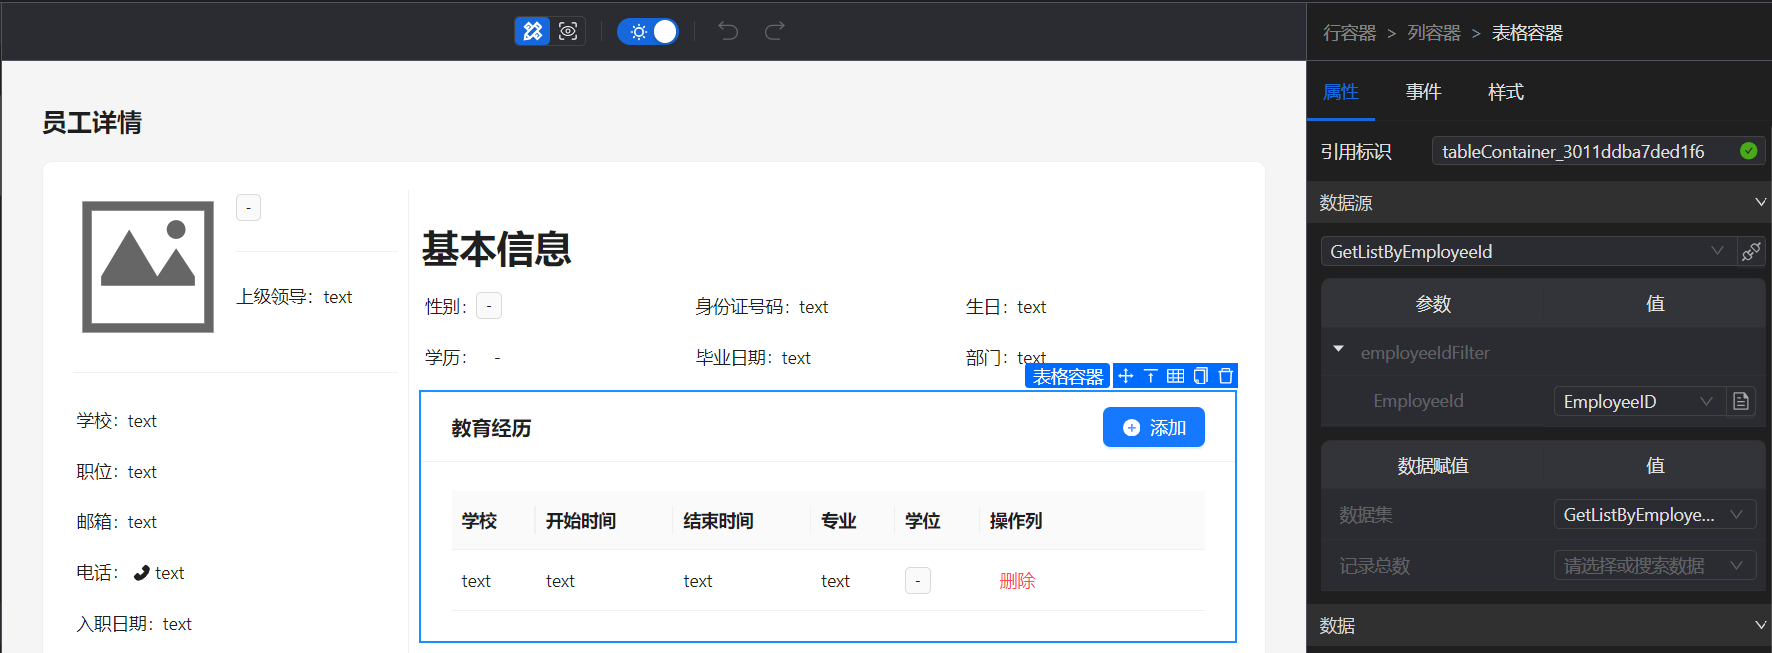Click the 入职日期: text field
This screenshot has height=653, width=1772.
pos(134,624)
